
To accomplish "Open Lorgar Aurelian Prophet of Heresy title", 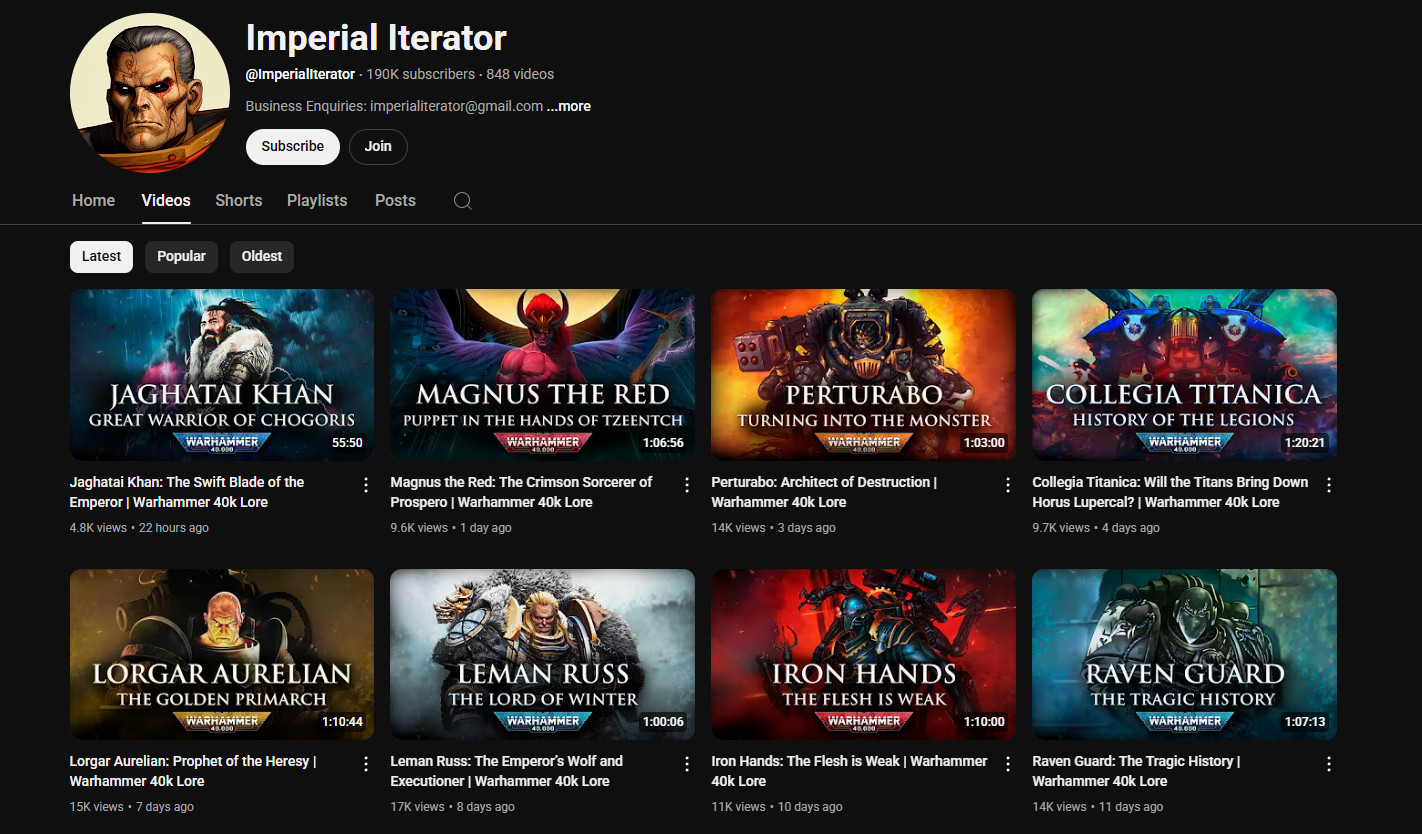I will click(193, 771).
